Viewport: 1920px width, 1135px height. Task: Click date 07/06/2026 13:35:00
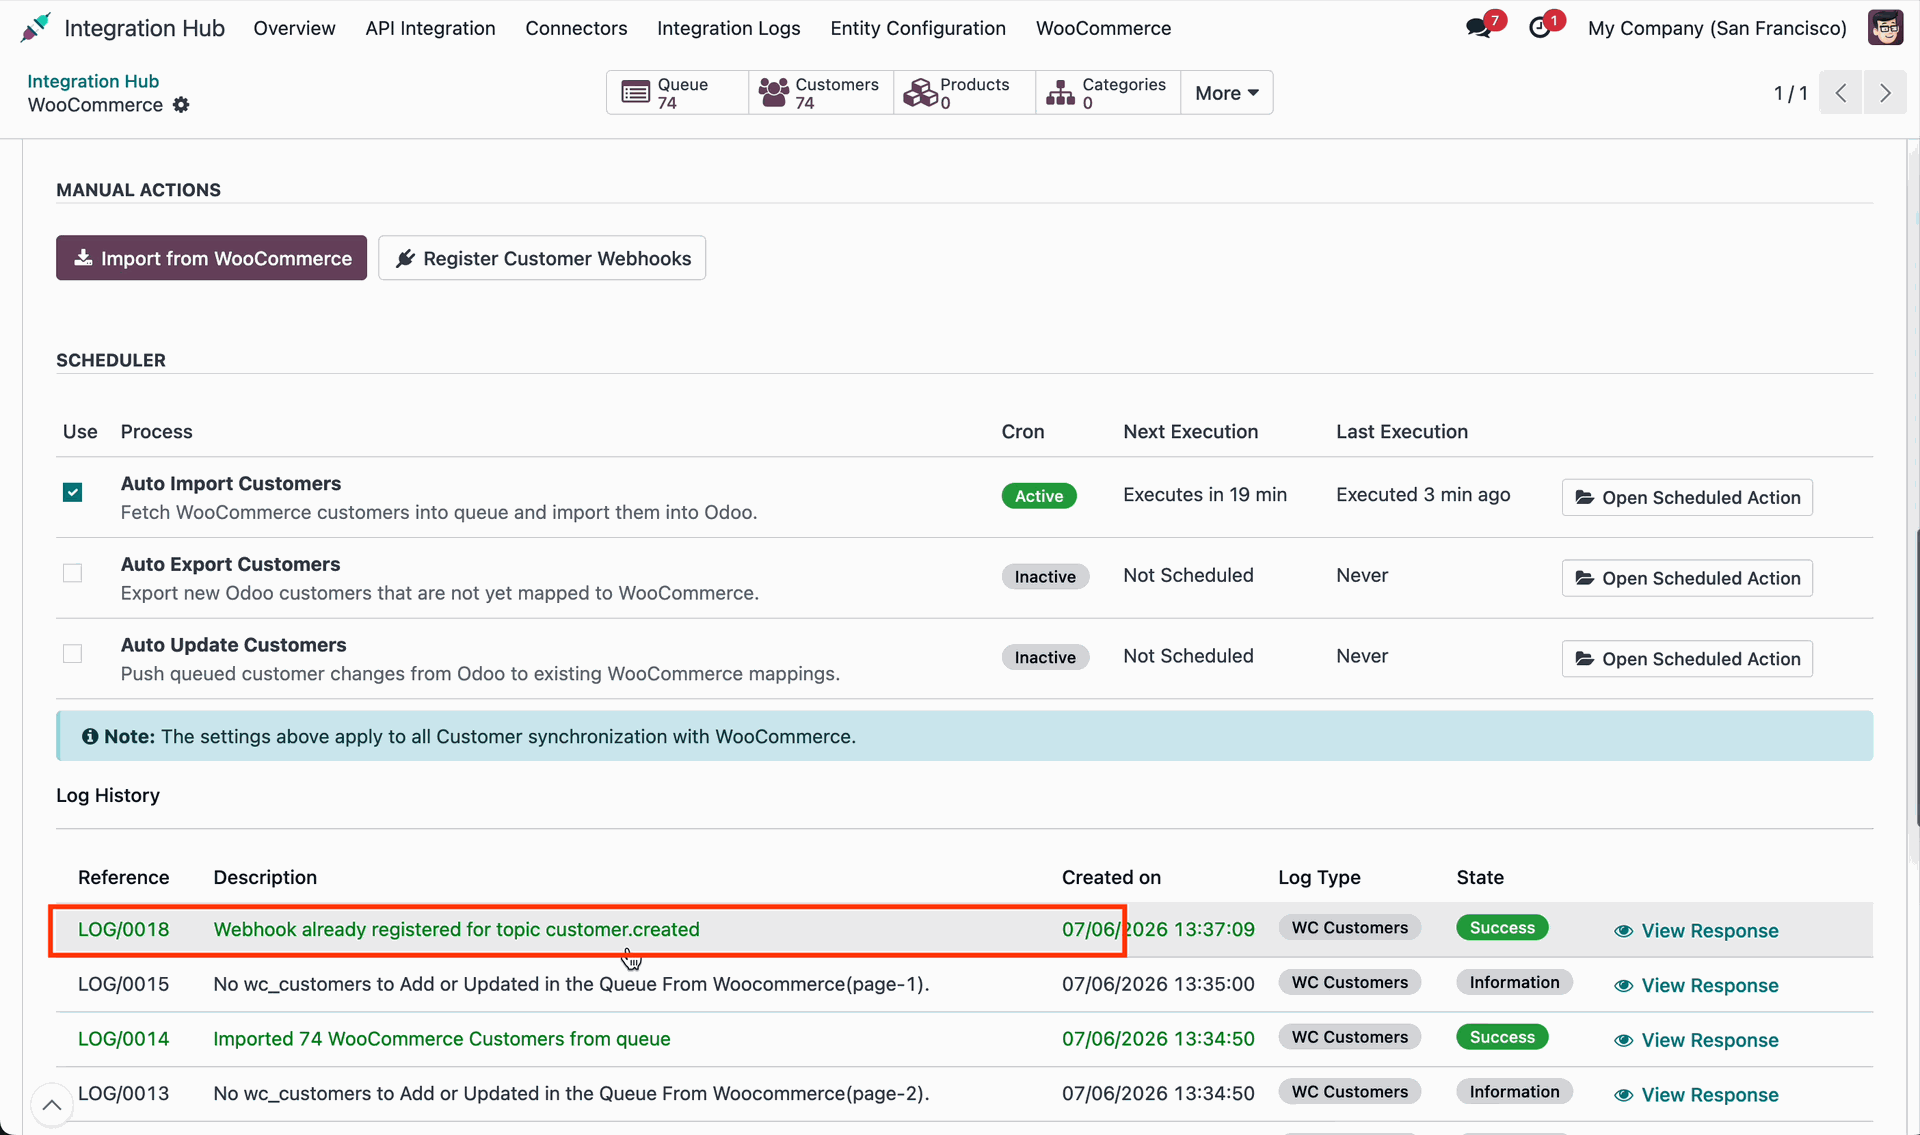1158,985
